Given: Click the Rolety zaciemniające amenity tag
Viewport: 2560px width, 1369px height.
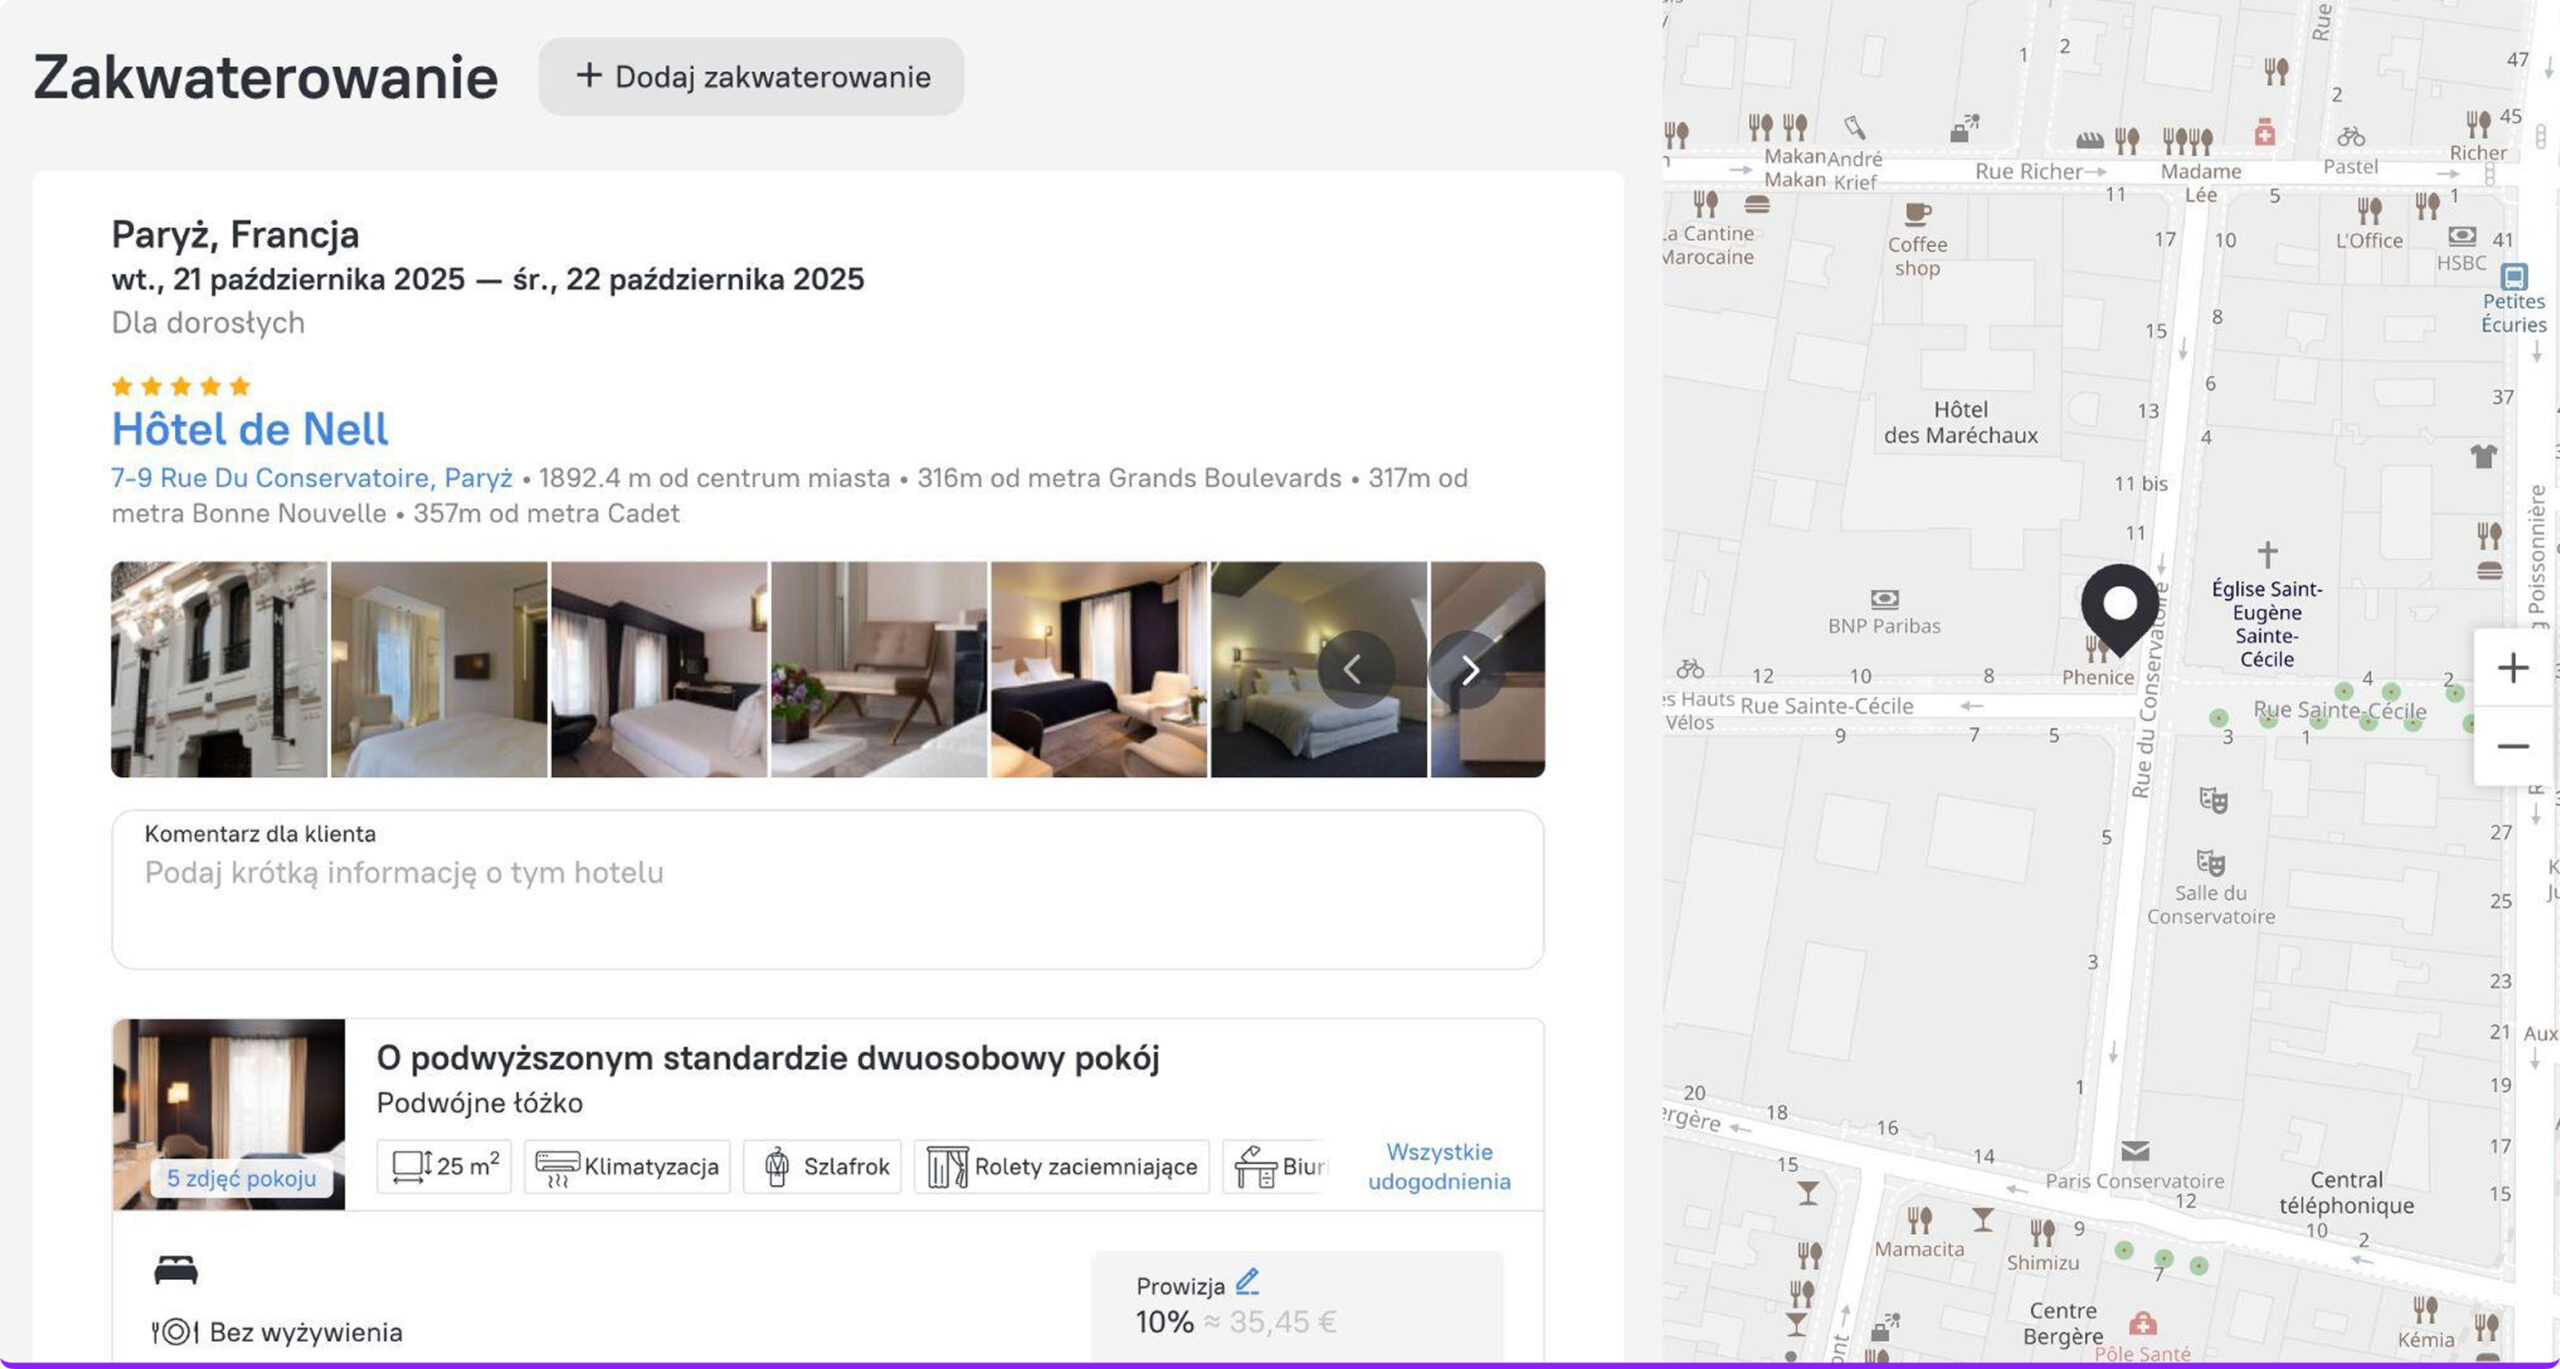Looking at the screenshot, I should (x=1061, y=1167).
